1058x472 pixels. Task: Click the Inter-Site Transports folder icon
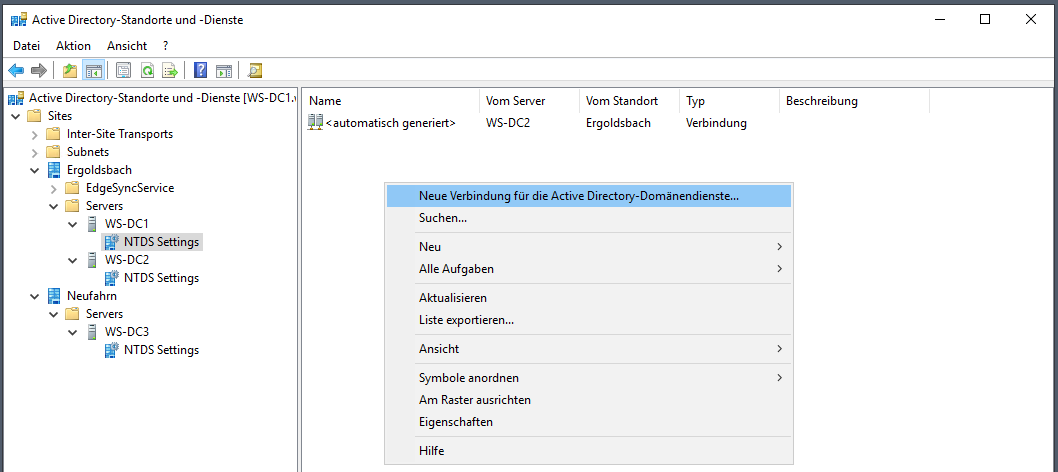click(x=53, y=134)
